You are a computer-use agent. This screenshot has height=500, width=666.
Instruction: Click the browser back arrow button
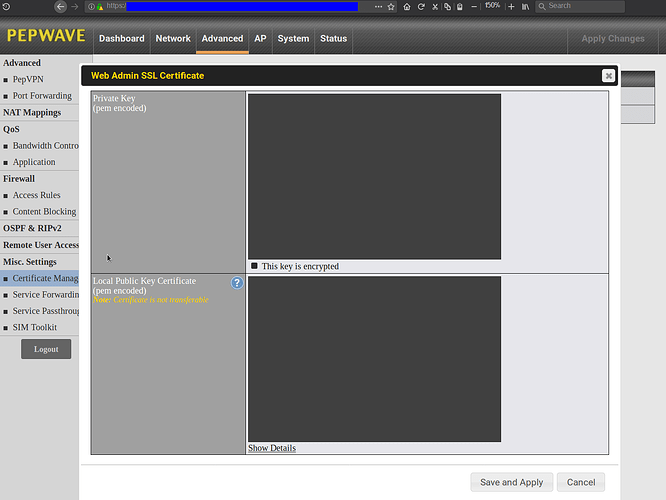click(x=60, y=6)
